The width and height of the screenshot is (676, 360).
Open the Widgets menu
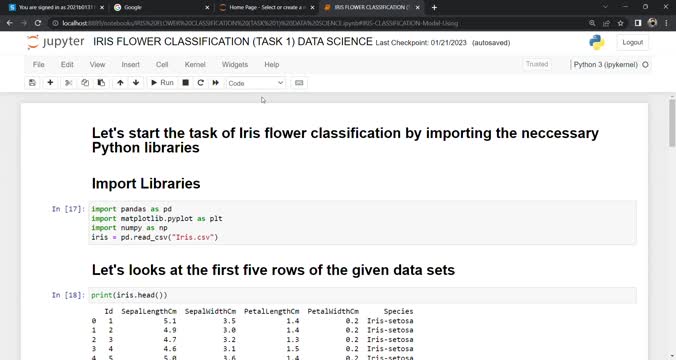pyautogui.click(x=235, y=64)
